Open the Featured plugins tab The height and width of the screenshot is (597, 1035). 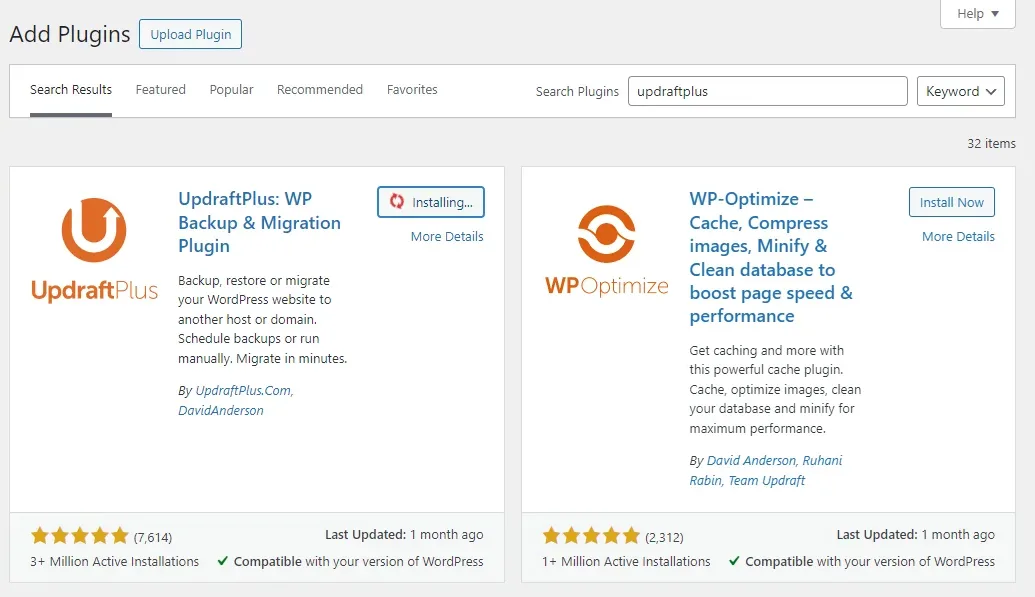160,90
